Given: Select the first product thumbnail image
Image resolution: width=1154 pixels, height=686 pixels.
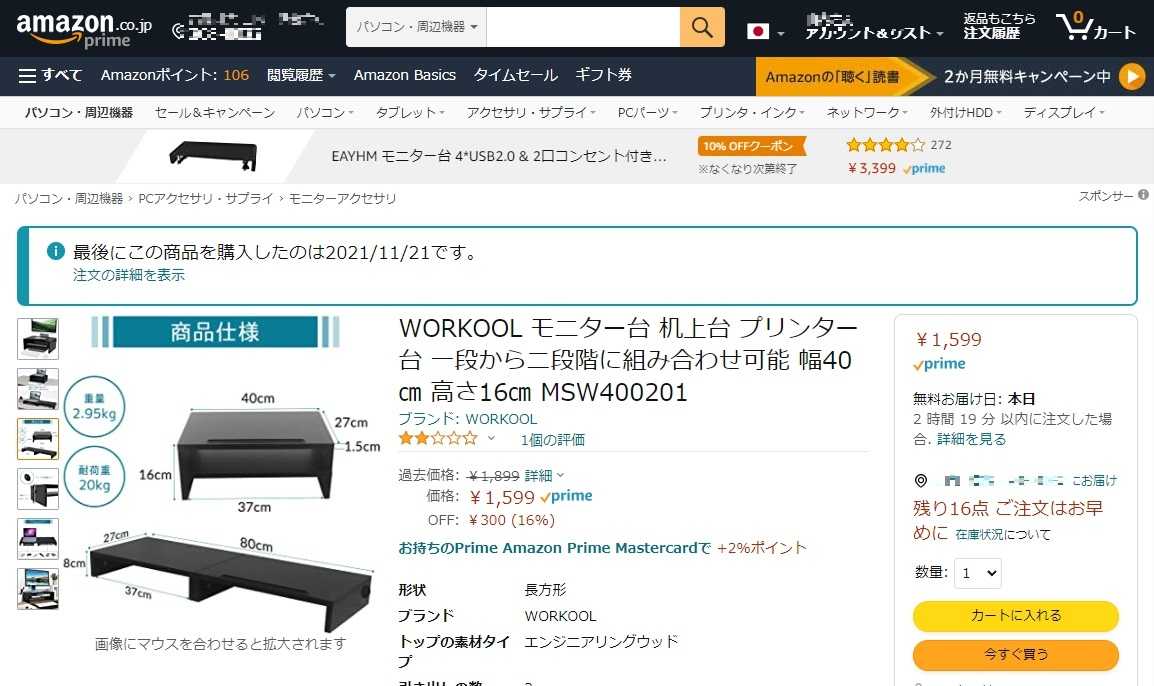Looking at the screenshot, I should pos(38,339).
